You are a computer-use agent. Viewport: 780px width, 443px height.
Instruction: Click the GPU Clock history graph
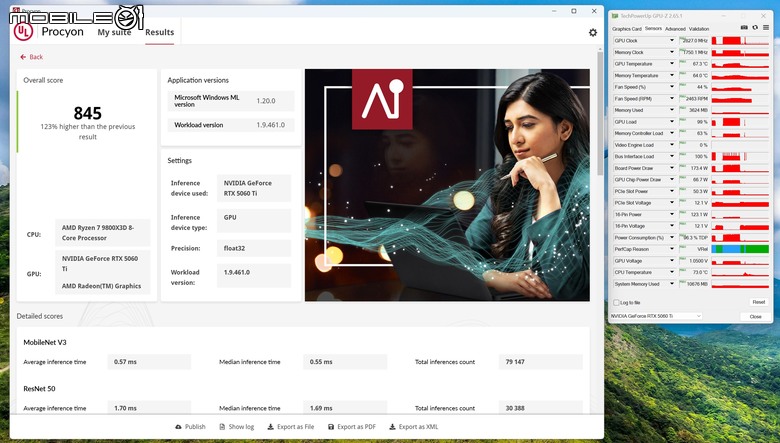(740, 41)
